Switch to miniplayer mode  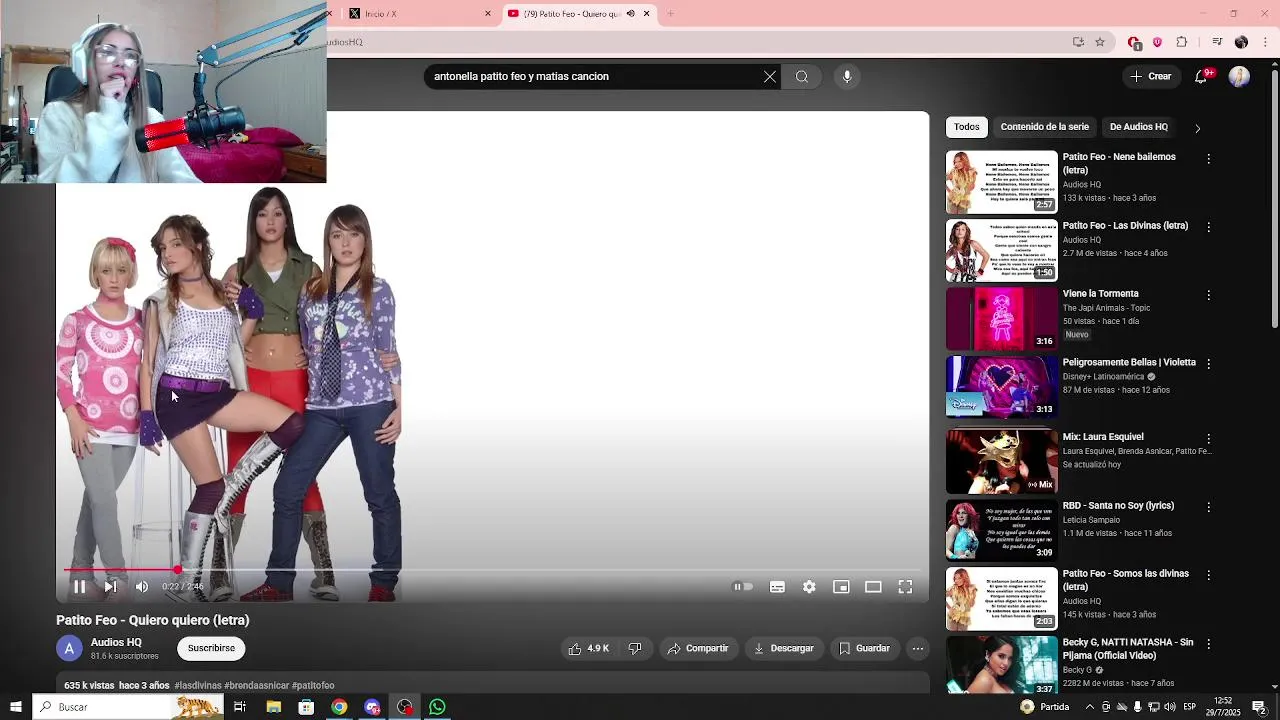point(841,587)
